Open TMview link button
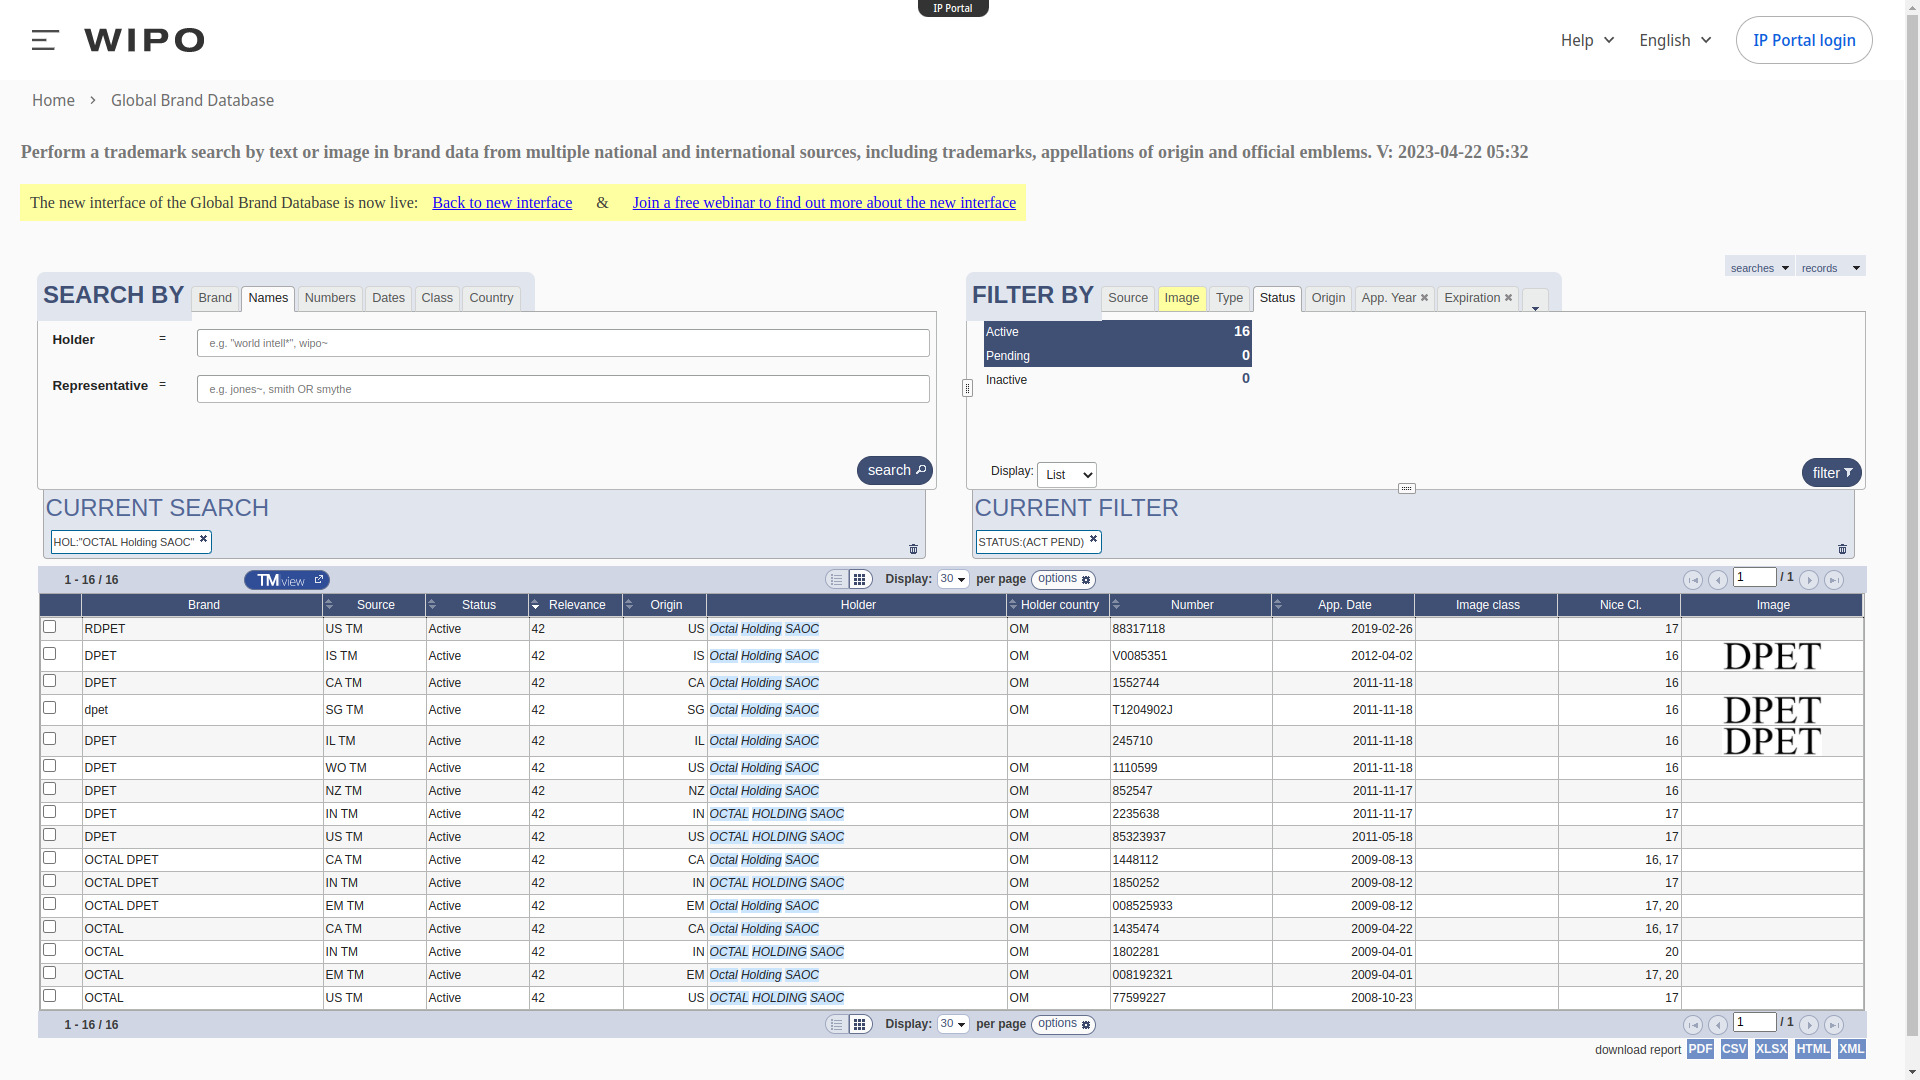 tap(287, 580)
